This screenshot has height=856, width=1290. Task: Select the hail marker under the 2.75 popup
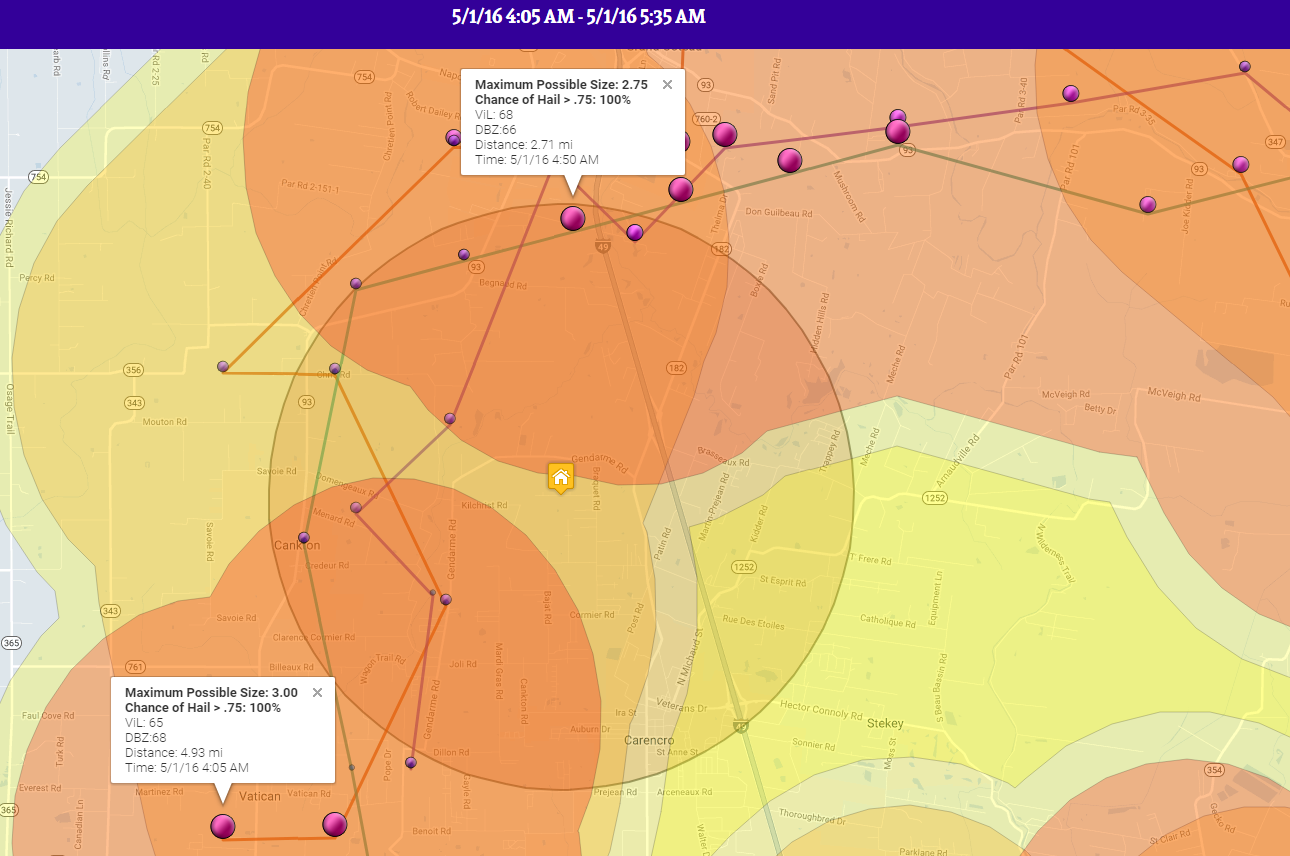(x=572, y=218)
